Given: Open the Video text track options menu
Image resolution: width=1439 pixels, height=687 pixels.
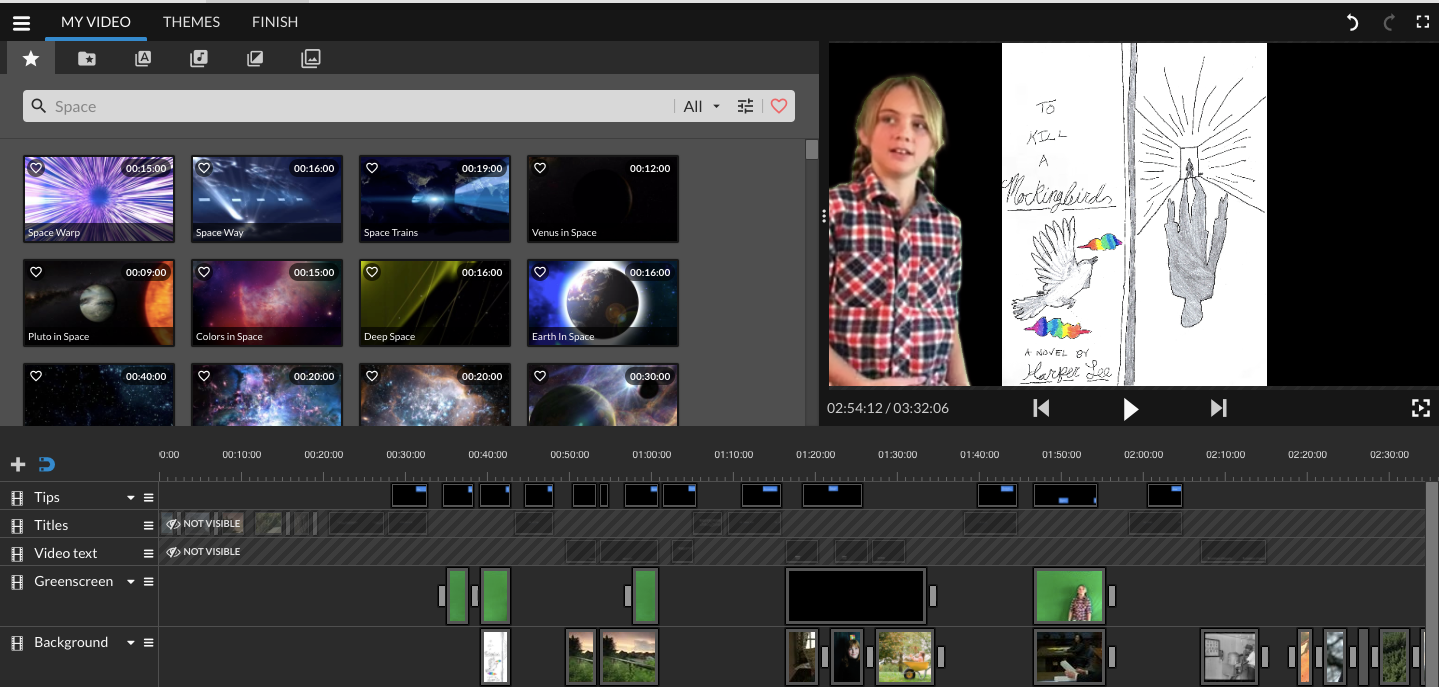Looking at the screenshot, I should tap(149, 553).
